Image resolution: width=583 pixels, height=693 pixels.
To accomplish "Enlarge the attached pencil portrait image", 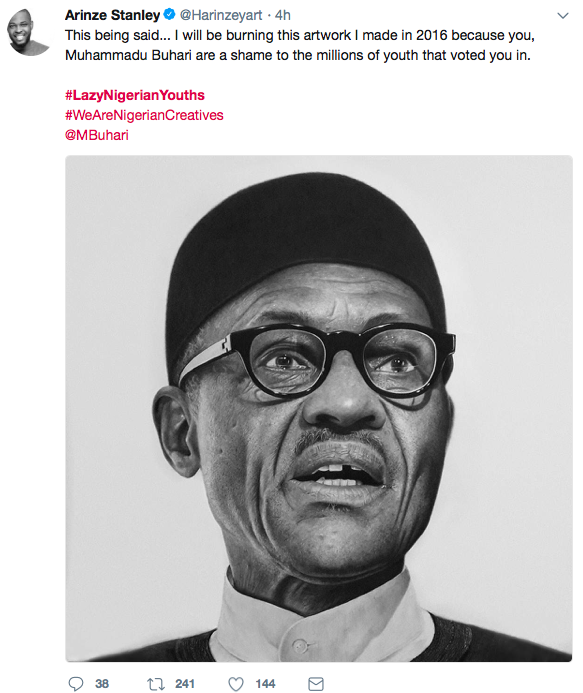I will click(319, 408).
